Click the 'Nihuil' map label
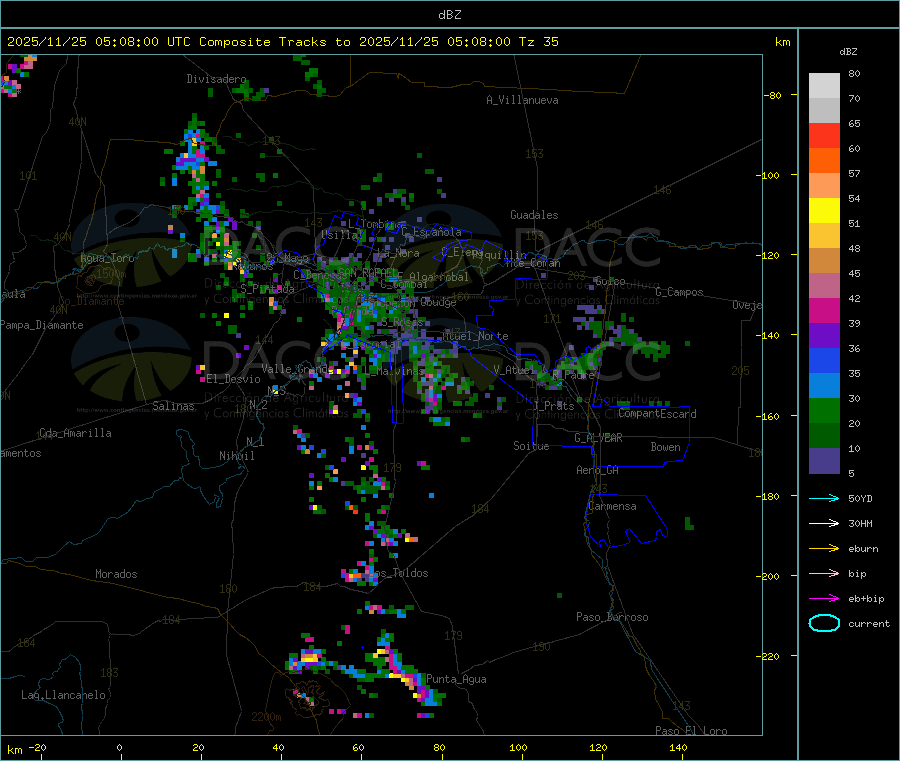 coord(236,456)
